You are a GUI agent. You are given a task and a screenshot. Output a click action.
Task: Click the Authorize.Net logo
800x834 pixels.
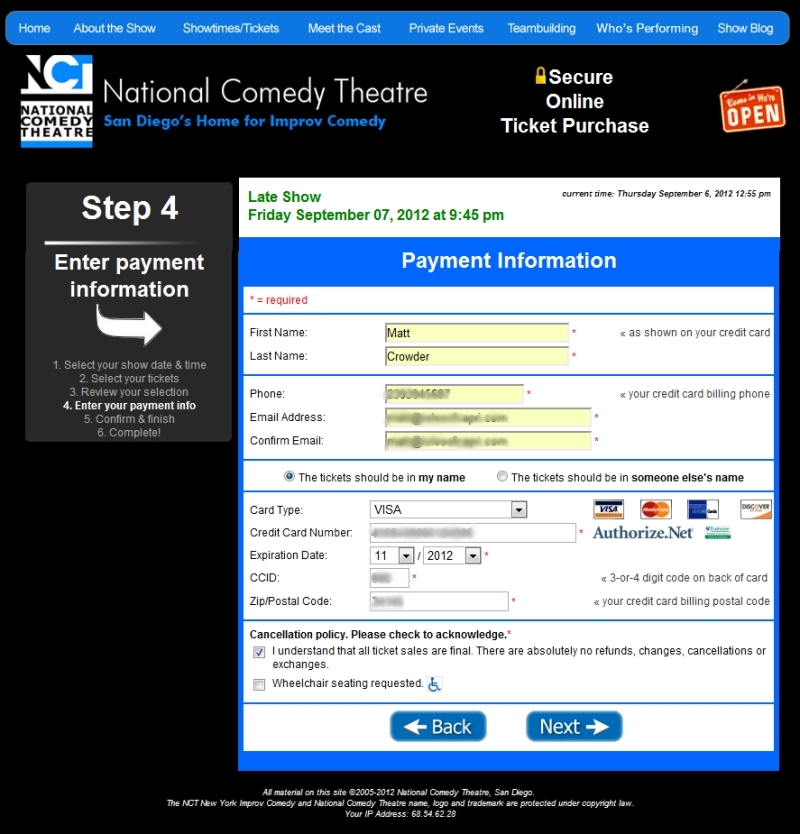tap(642, 533)
